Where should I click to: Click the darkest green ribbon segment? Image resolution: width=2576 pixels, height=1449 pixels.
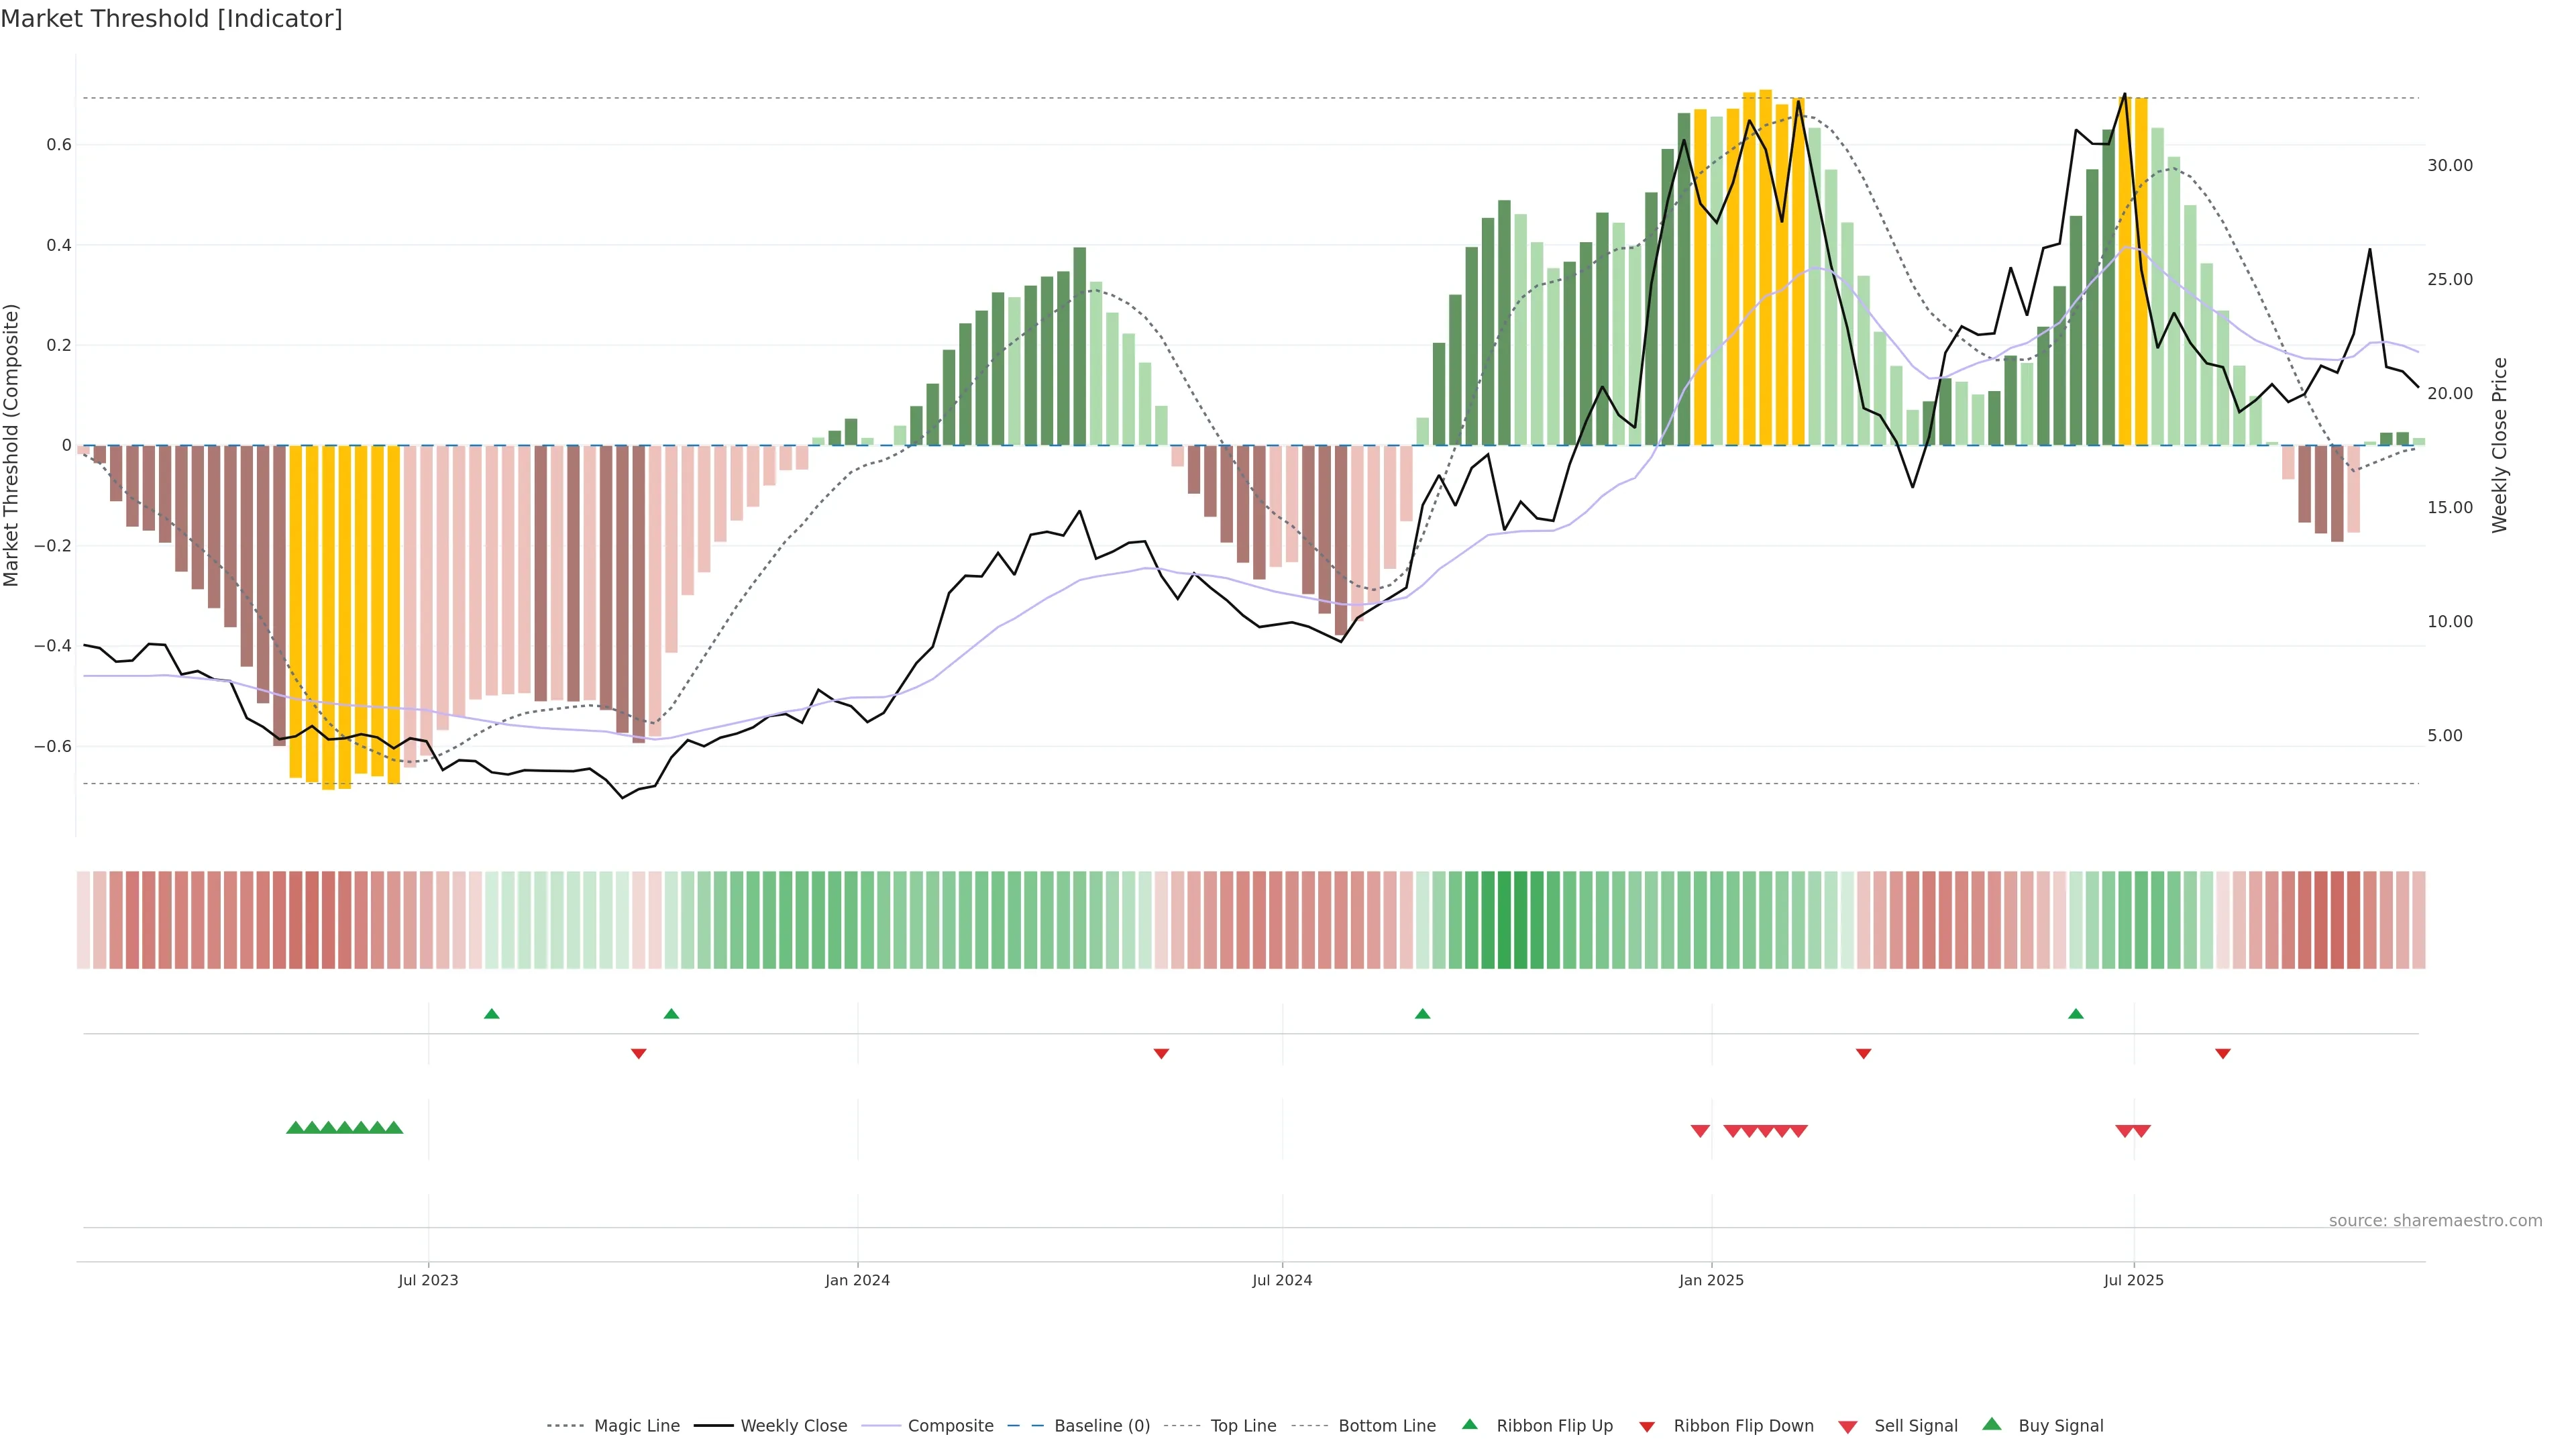(1504, 919)
